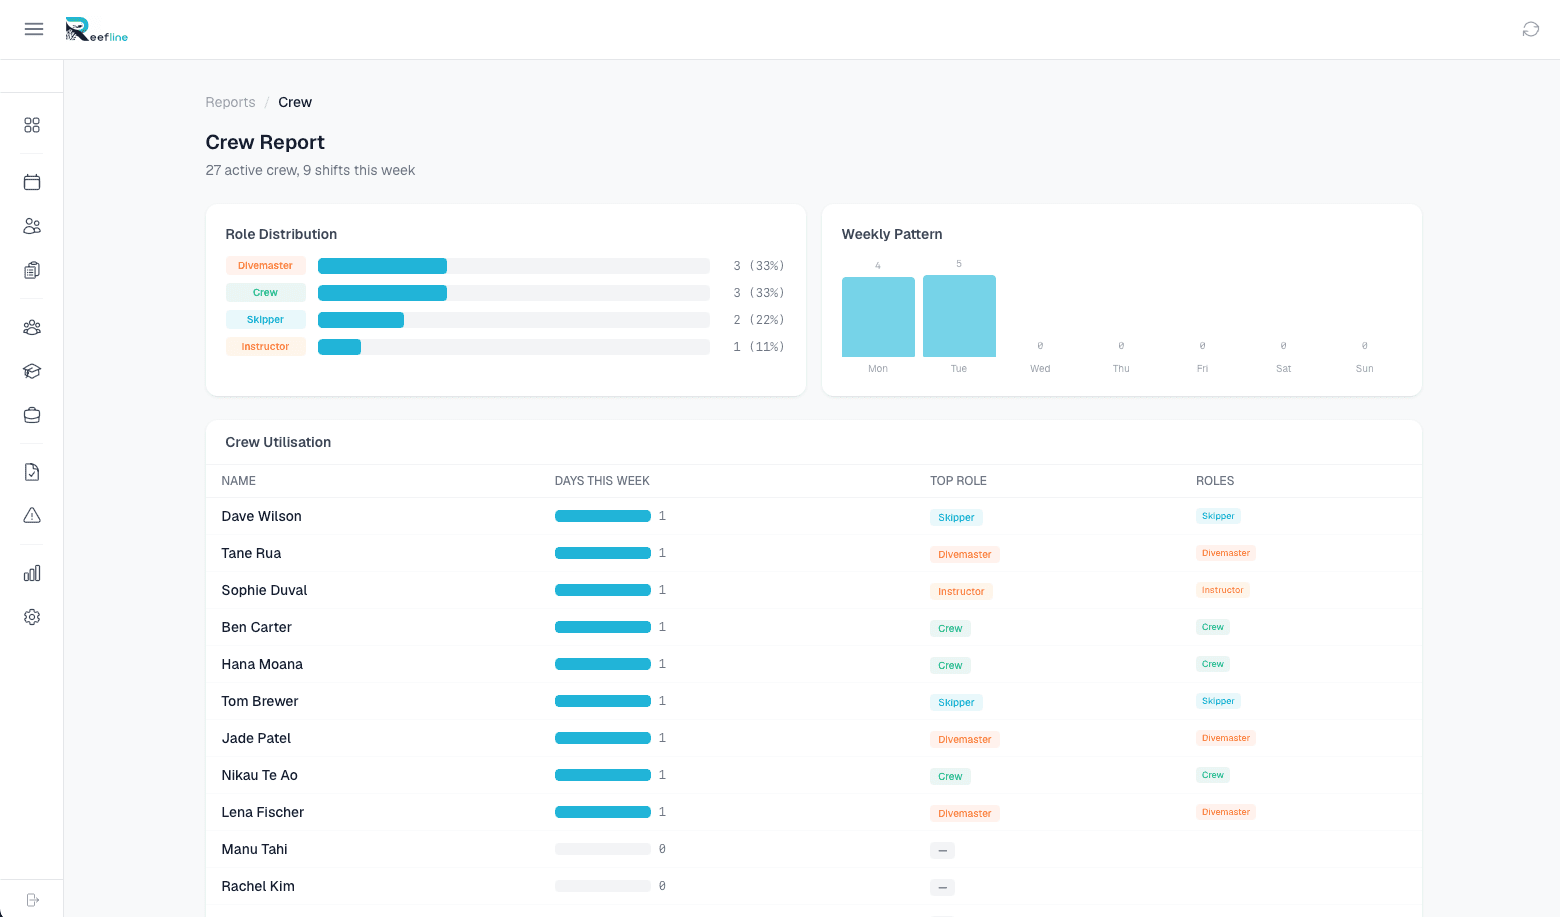Image resolution: width=1560 pixels, height=917 pixels.
Task: Select the Dave Wilson crew row
Action: (813, 516)
